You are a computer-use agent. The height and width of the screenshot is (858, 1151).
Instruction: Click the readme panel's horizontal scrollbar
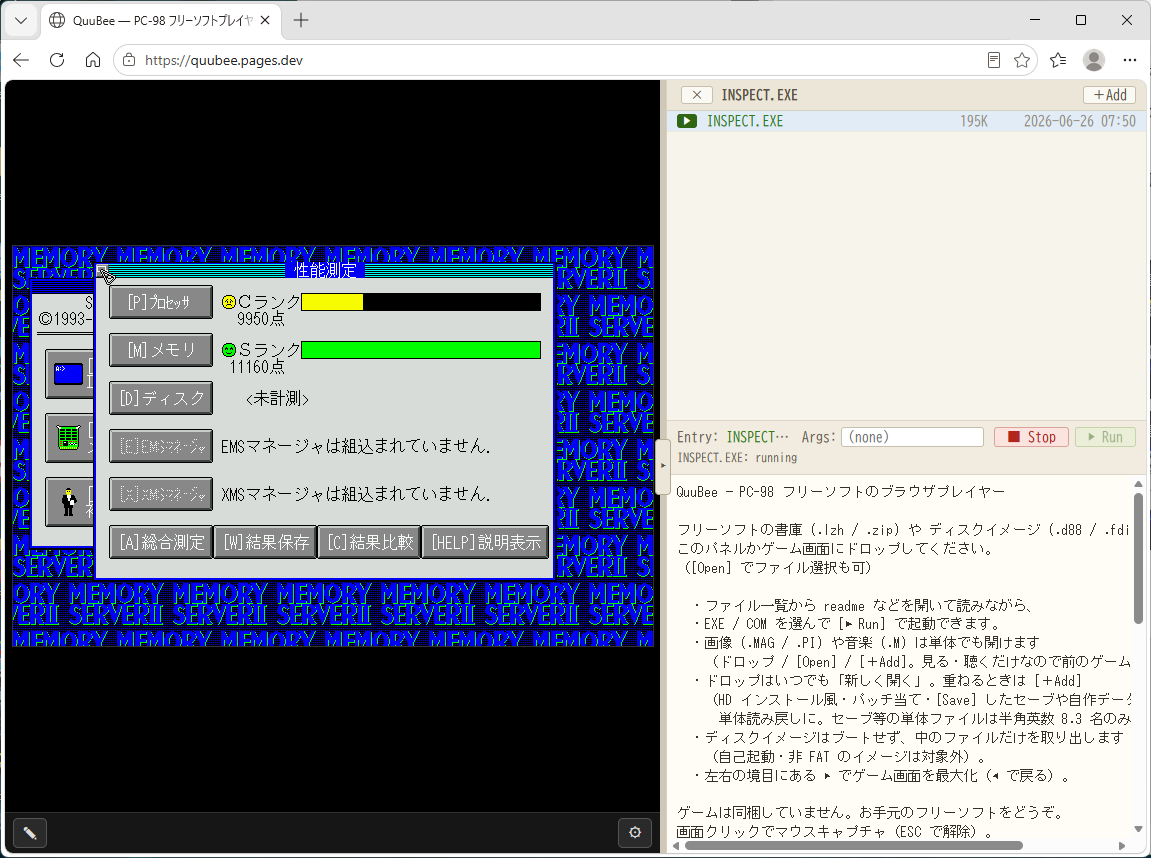[854, 846]
